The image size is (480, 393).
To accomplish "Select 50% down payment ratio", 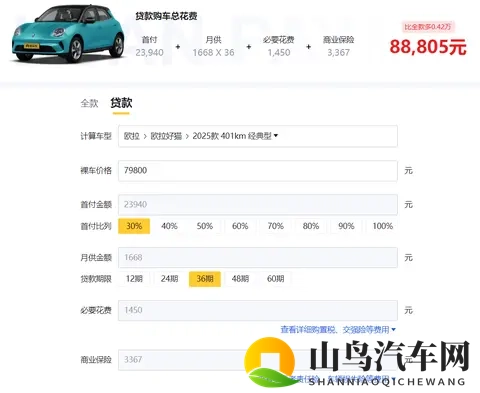I will 205,226.
